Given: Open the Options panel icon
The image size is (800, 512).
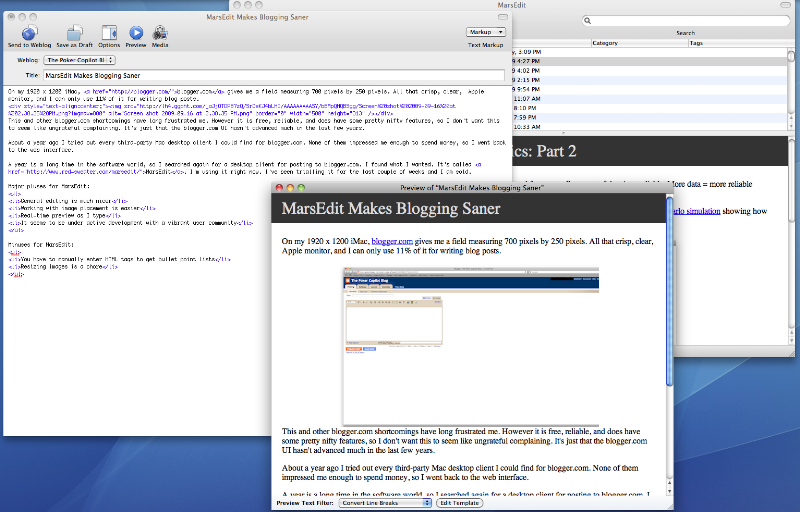Looking at the screenshot, I should click(x=109, y=33).
